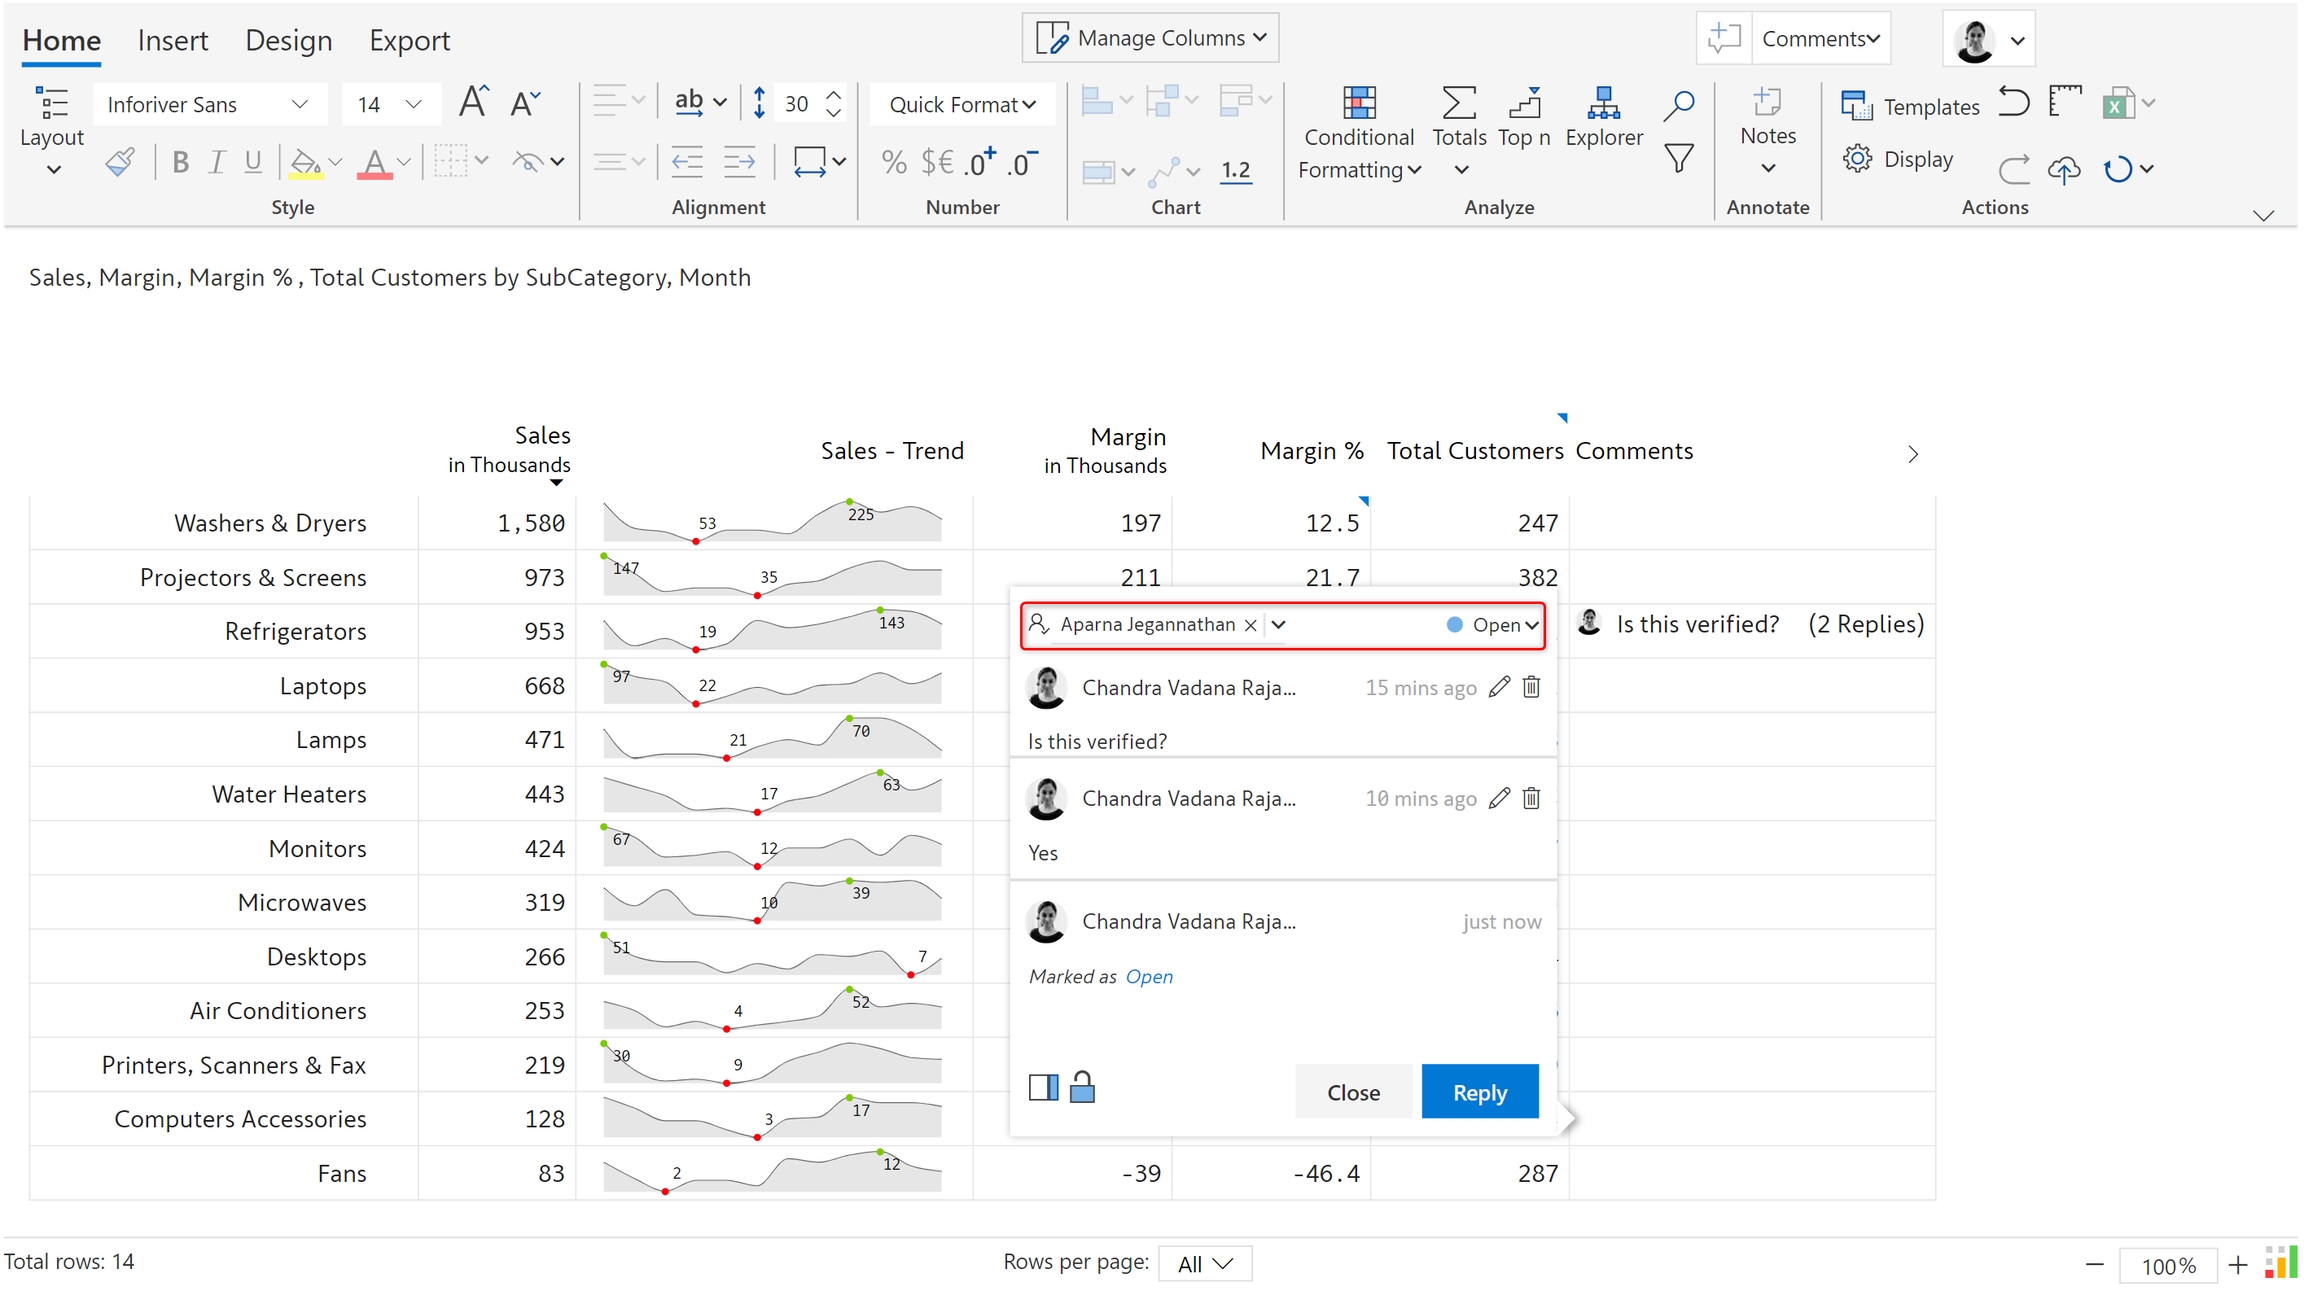This screenshot has height=1291, width=2304.
Task: Click the format painter icon
Action: point(120,162)
